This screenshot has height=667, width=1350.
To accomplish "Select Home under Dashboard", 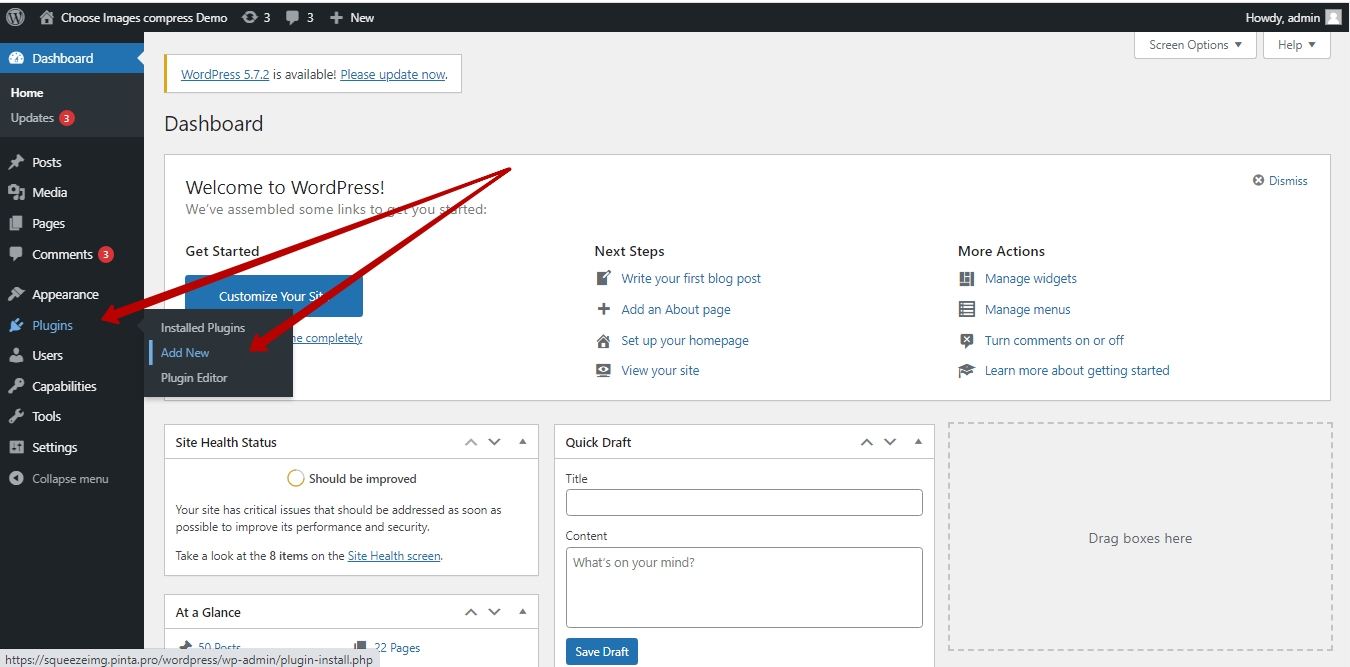I will click(27, 93).
